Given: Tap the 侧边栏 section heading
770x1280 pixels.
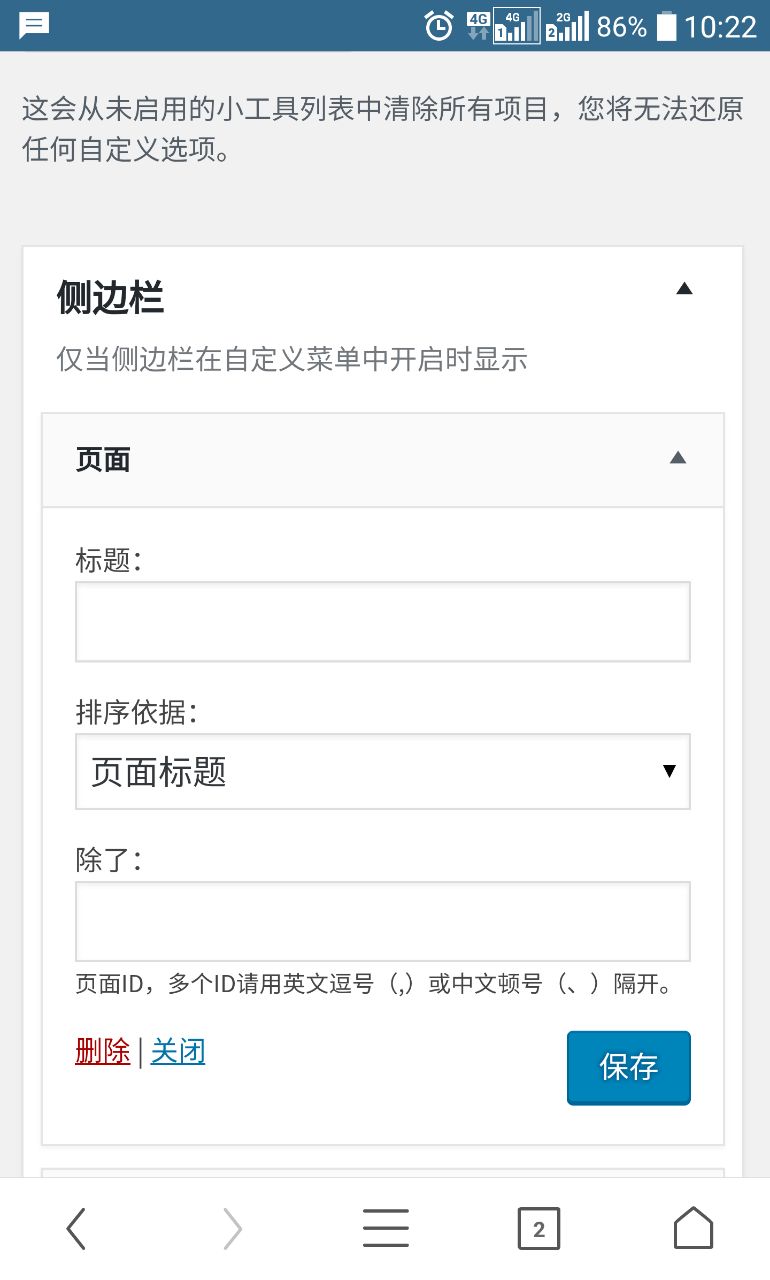Looking at the screenshot, I should coord(110,298).
